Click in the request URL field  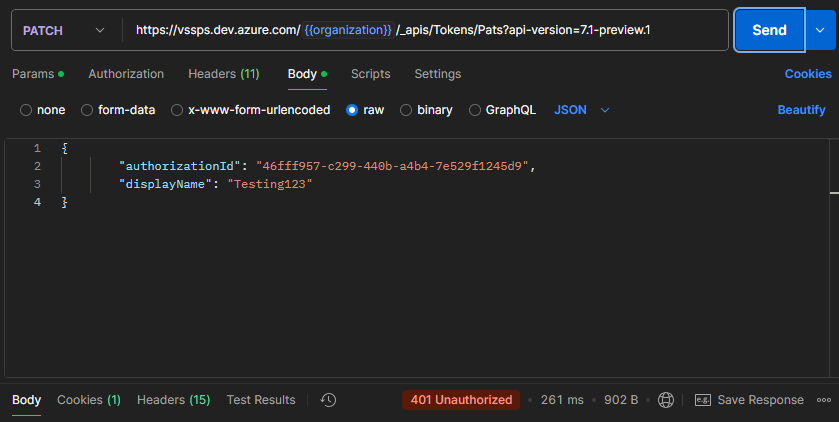point(425,30)
